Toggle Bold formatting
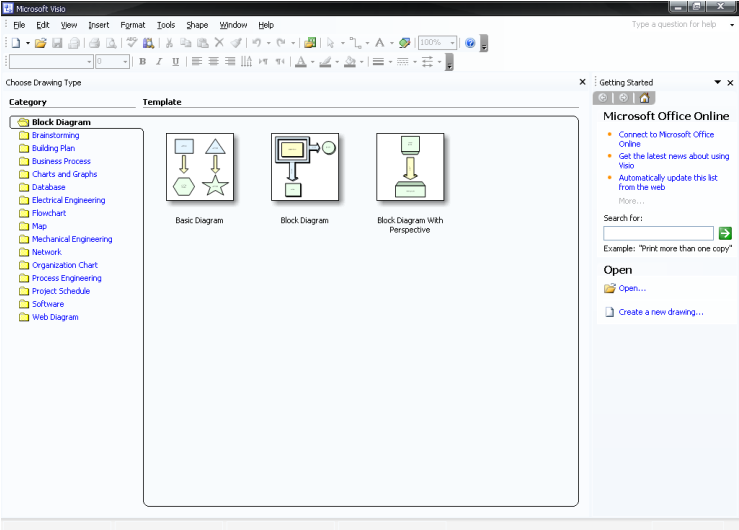The image size is (739, 530). point(142,62)
